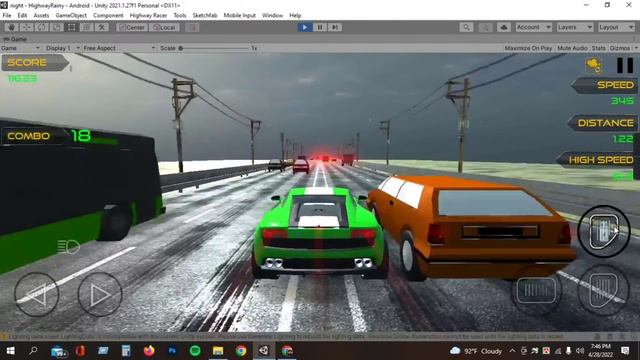Image resolution: width=640 pixels, height=360 pixels.
Task: Toggle Maximize On Play
Action: click(x=528, y=48)
